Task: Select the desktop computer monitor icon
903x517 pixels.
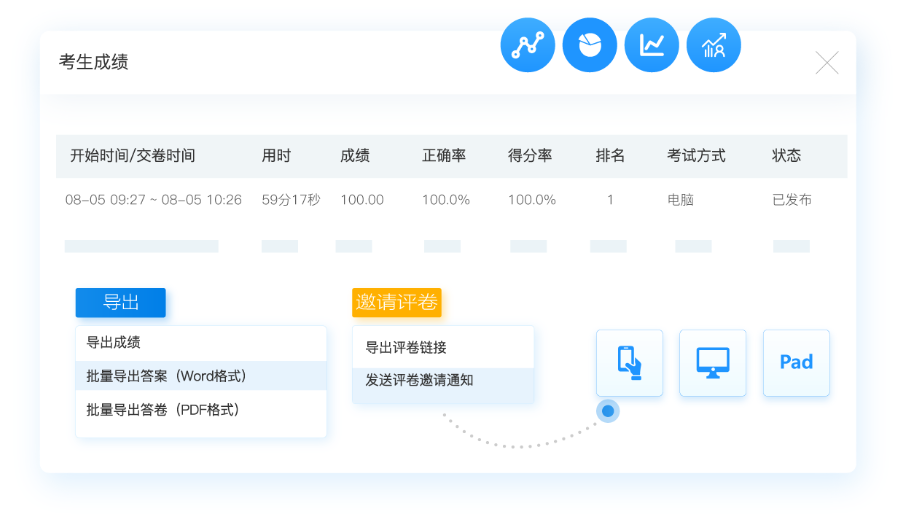Action: pos(712,362)
